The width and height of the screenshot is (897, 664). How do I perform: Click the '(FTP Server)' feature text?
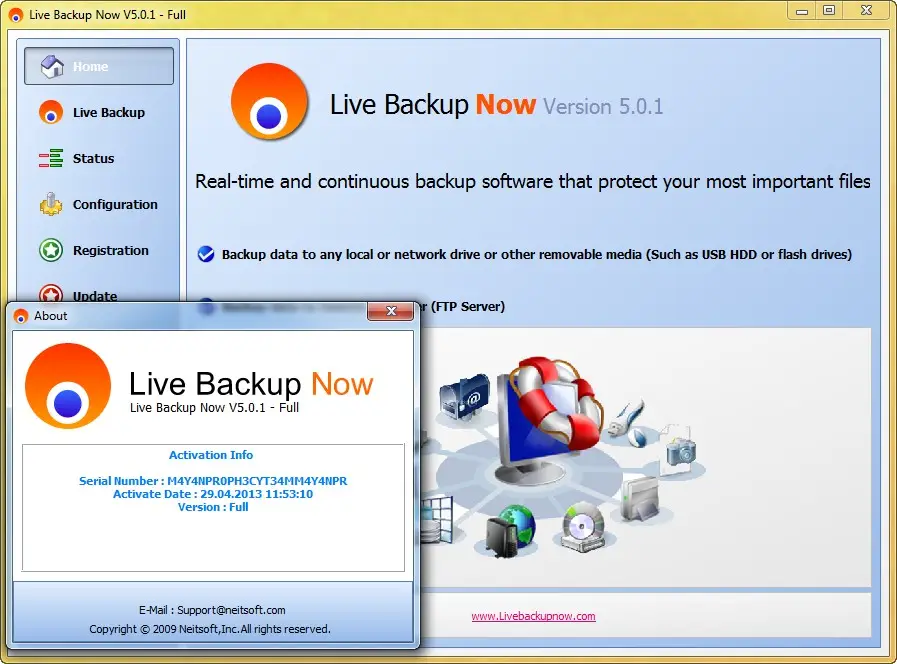[468, 307]
